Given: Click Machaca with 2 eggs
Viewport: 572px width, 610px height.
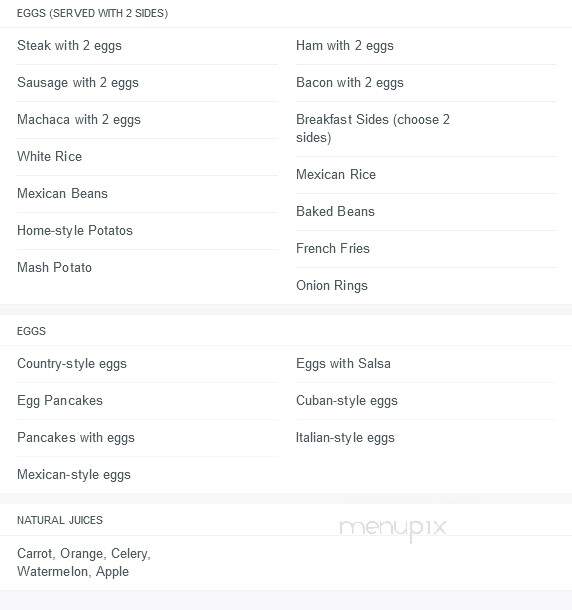Looking at the screenshot, I should (x=79, y=119).
